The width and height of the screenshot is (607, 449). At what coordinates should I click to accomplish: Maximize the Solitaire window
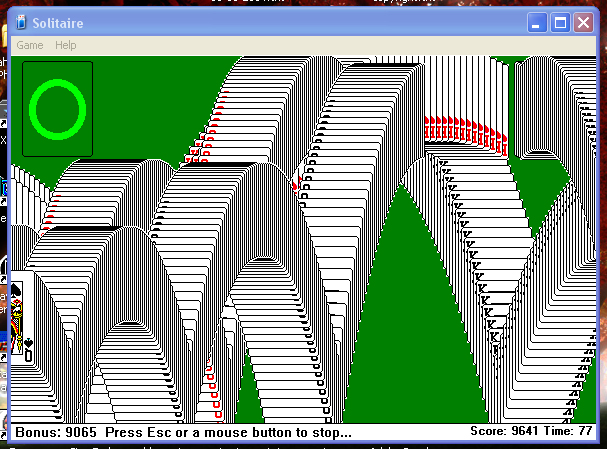coord(561,22)
